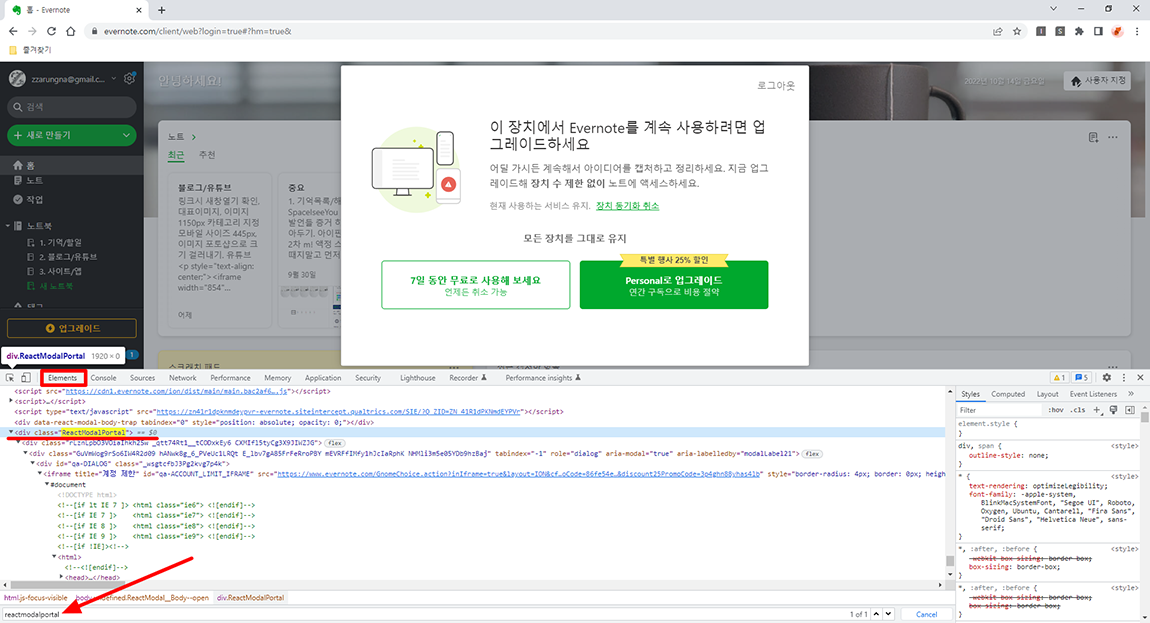Click Cancel in DevTools search bar

point(926,614)
